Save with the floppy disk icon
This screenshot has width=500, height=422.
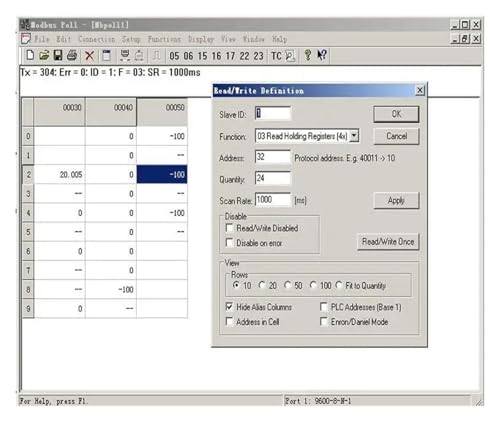[58, 55]
